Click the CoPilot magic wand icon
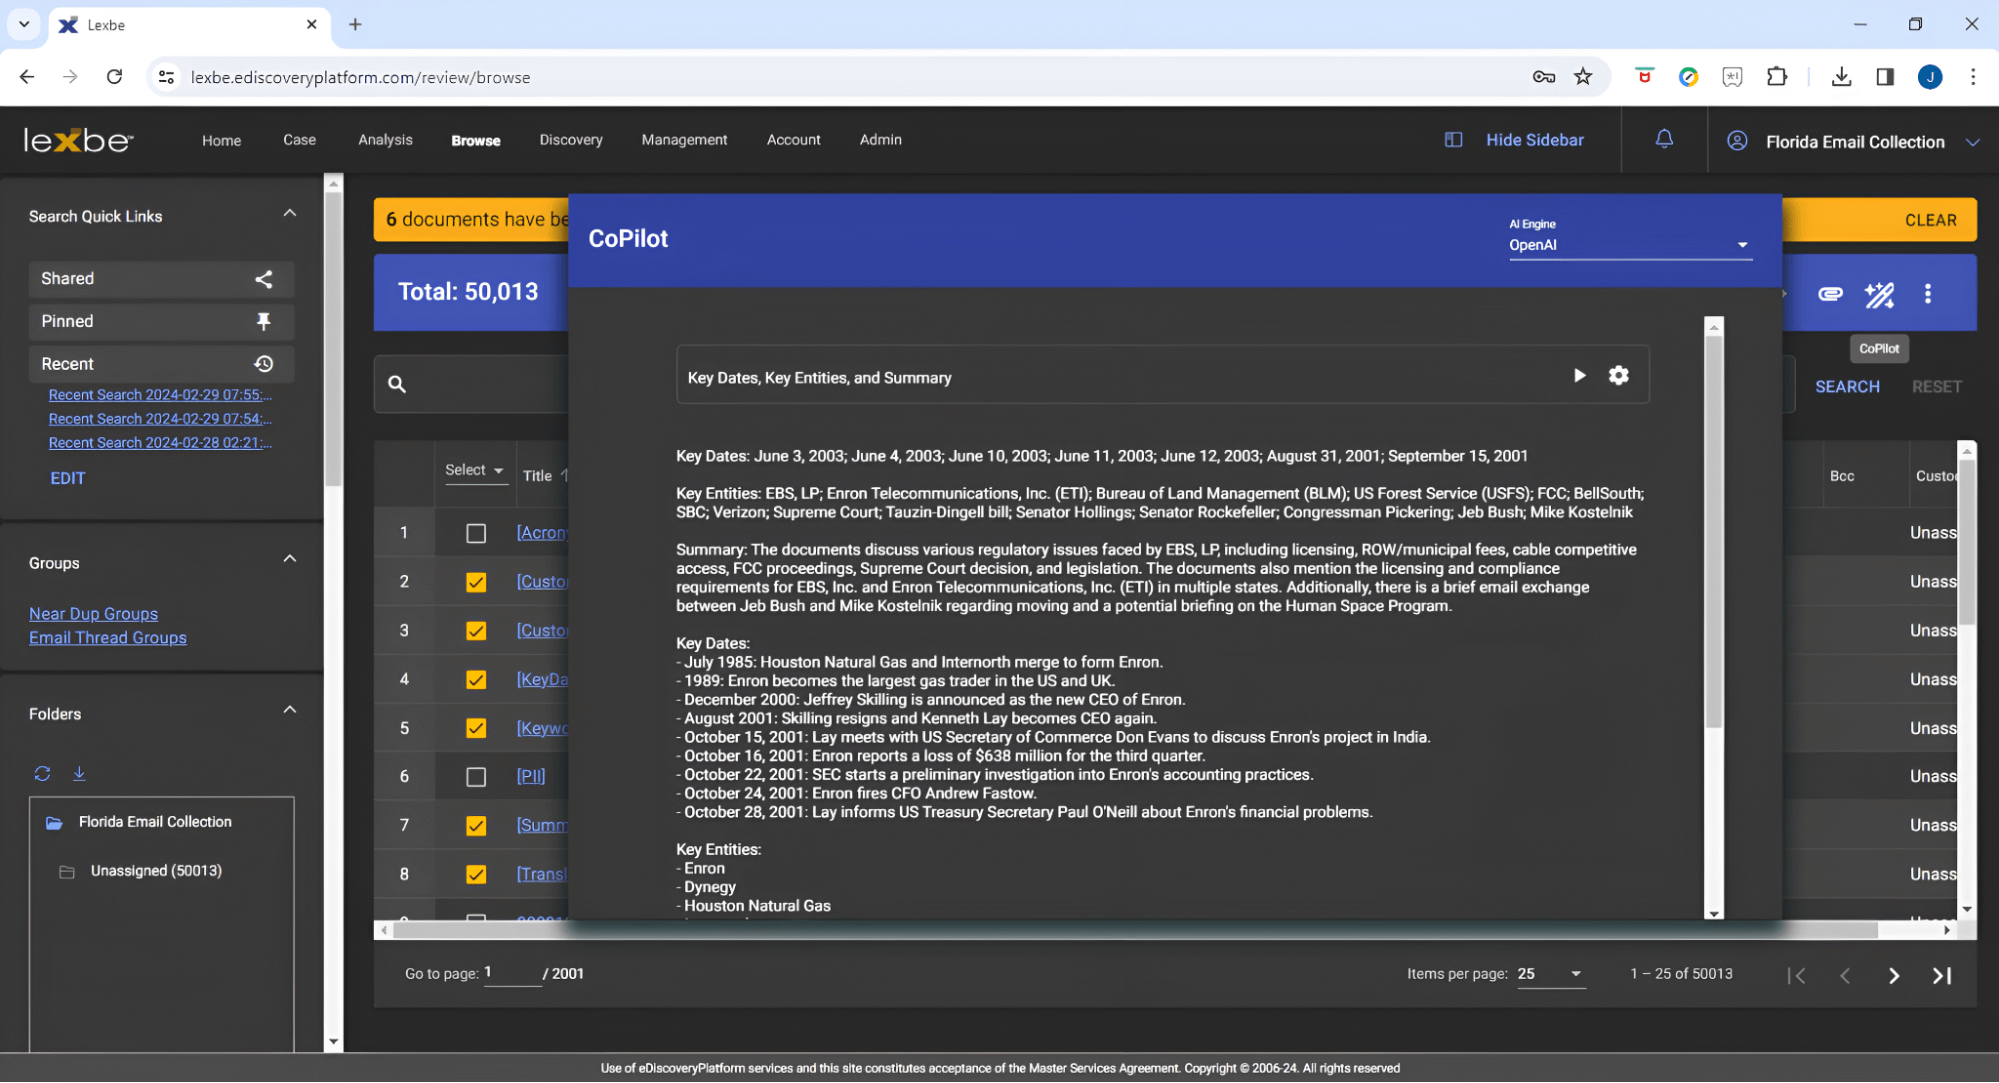The height and width of the screenshot is (1083, 1999). tap(1879, 294)
